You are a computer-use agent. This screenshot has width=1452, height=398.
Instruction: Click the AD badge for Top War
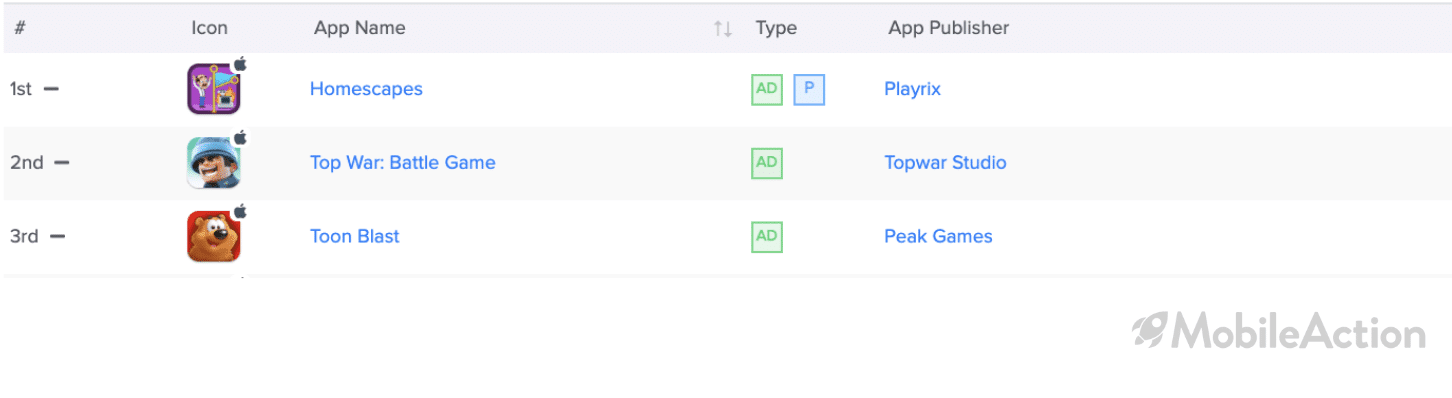[767, 163]
